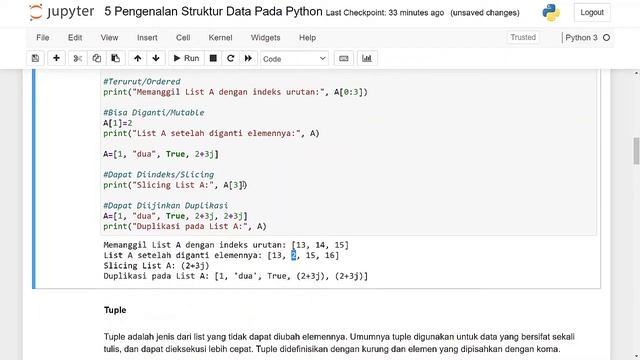Open the Widgets menu
Image resolution: width=640 pixels, height=360 pixels.
266,38
